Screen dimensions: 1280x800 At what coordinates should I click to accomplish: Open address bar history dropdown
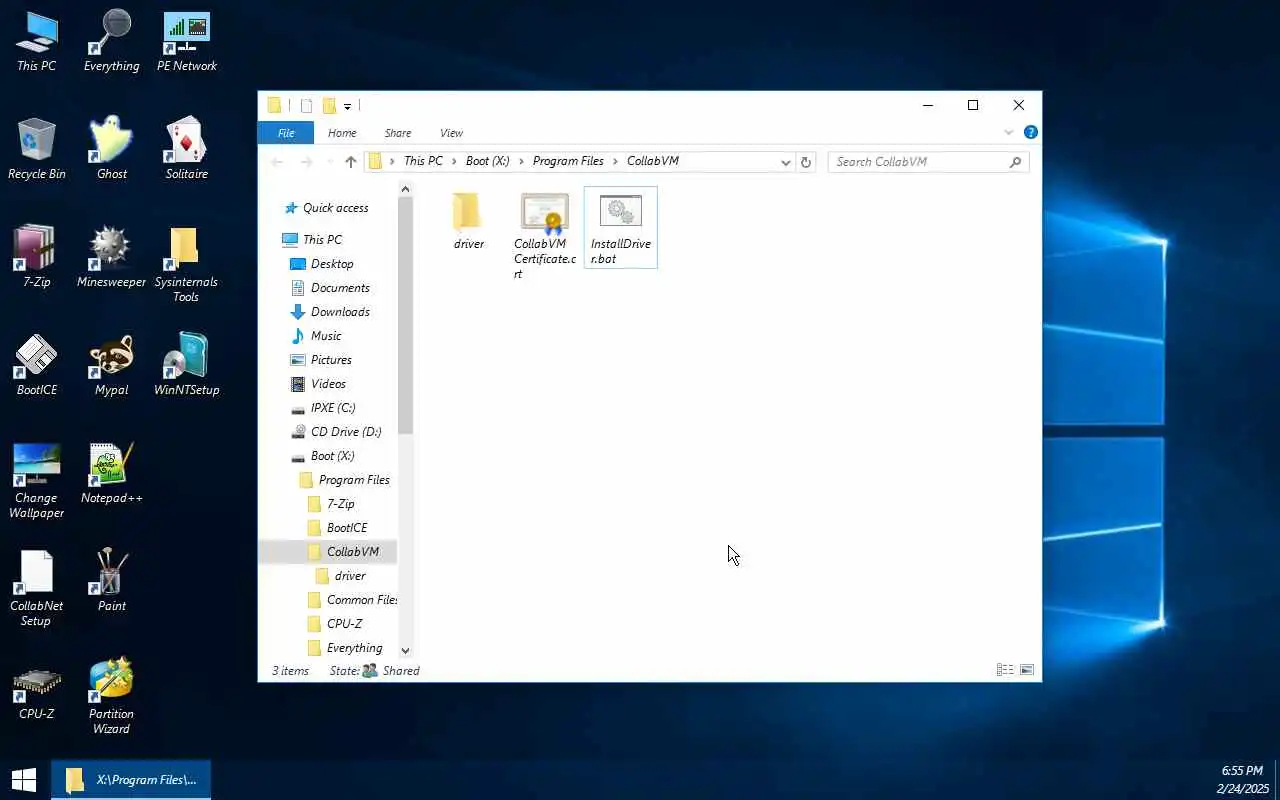(x=786, y=161)
